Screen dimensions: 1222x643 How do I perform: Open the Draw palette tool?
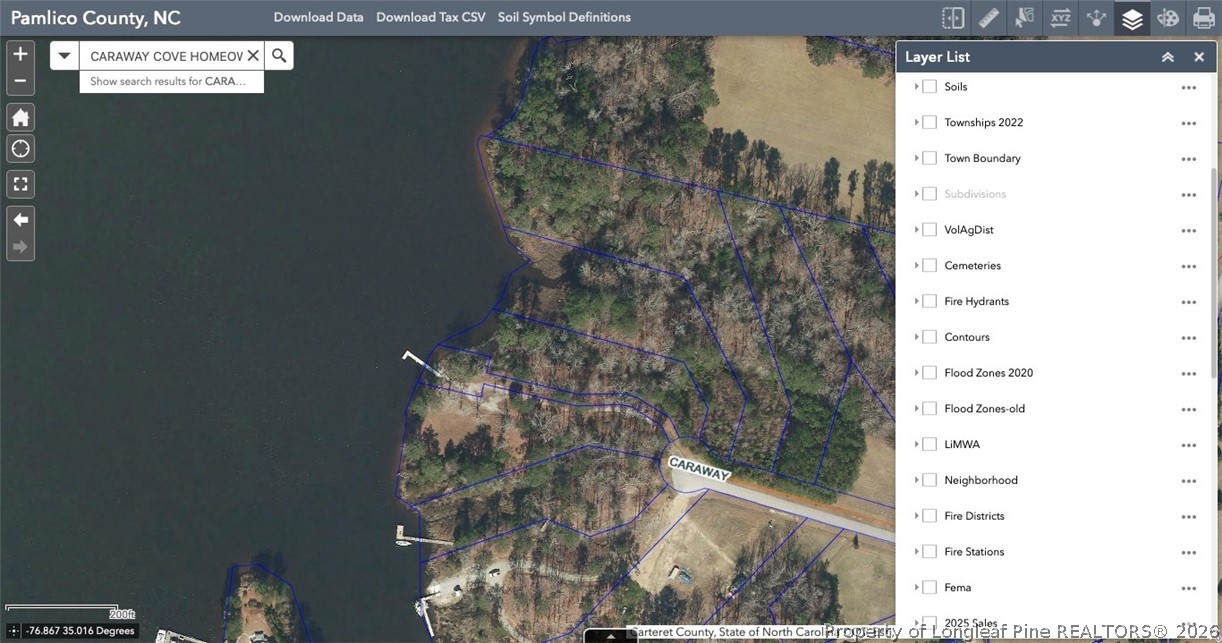click(x=1168, y=18)
